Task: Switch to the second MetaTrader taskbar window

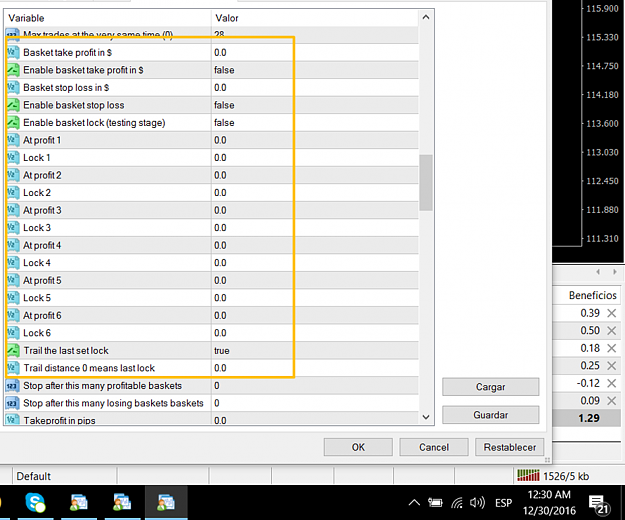Action: pos(122,502)
